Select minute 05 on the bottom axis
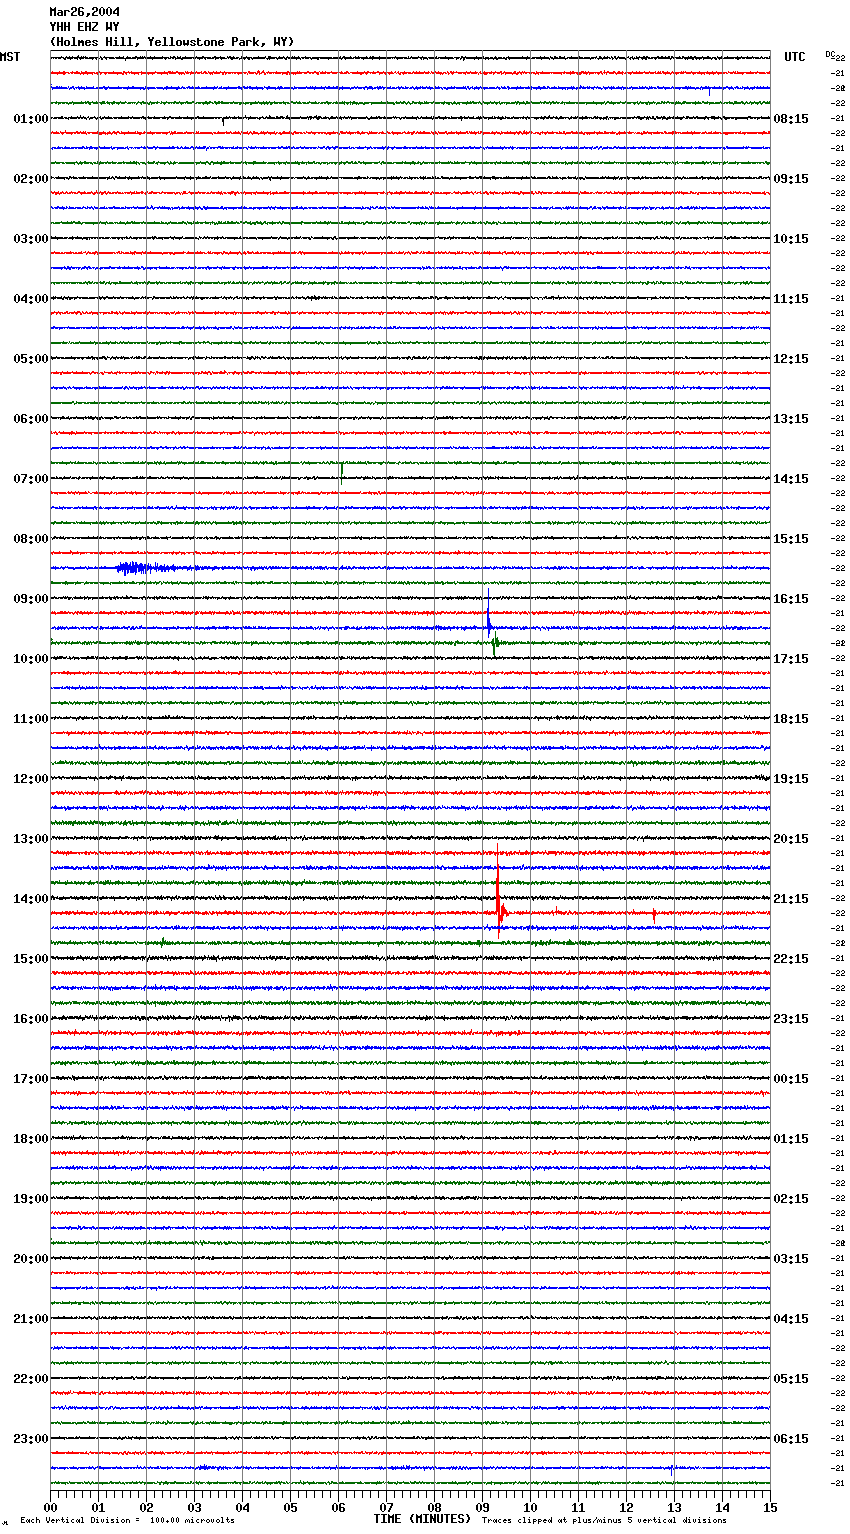The width and height of the screenshot is (850, 1534). [x=290, y=1507]
